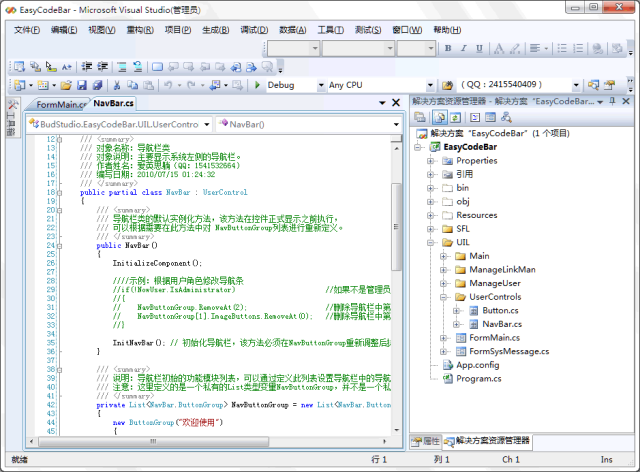This screenshot has height=472, width=640.
Task: Click Properties icon in Solution Explorer toolbar
Action: 422,118
